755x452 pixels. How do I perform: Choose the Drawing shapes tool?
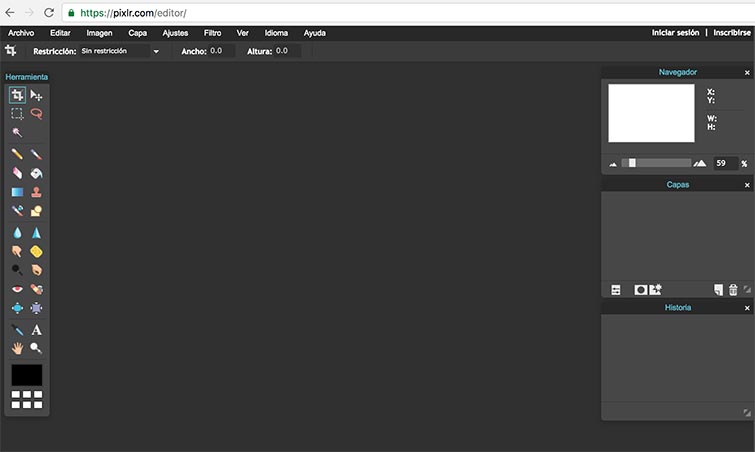click(x=36, y=211)
